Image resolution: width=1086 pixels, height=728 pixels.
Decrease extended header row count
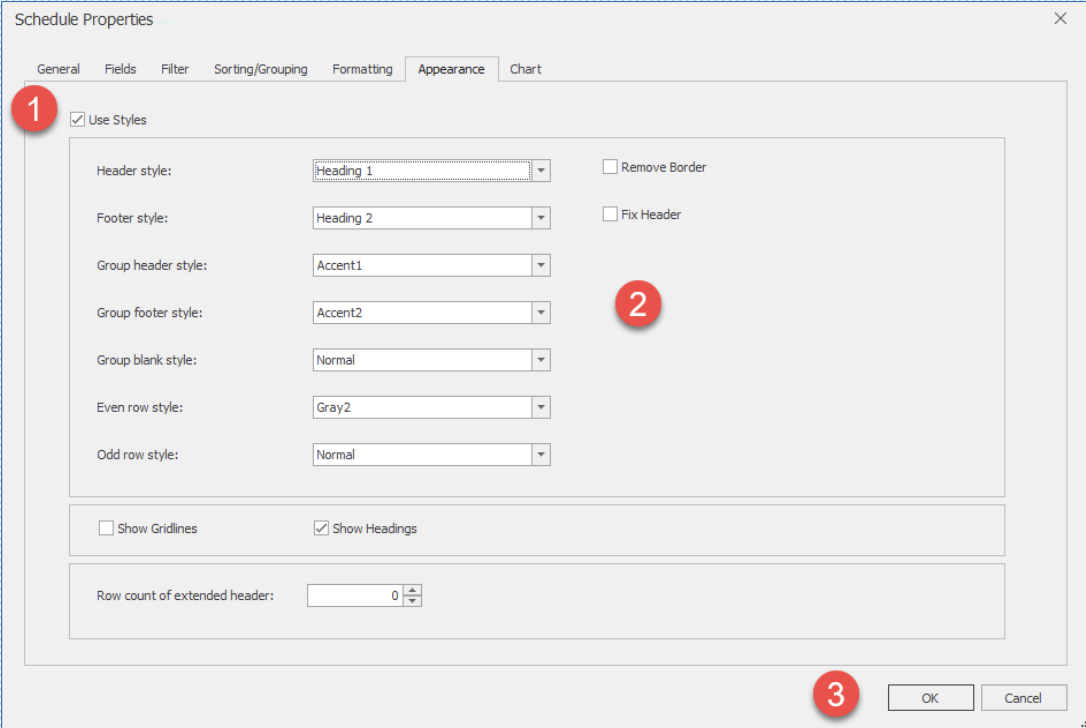tap(413, 601)
